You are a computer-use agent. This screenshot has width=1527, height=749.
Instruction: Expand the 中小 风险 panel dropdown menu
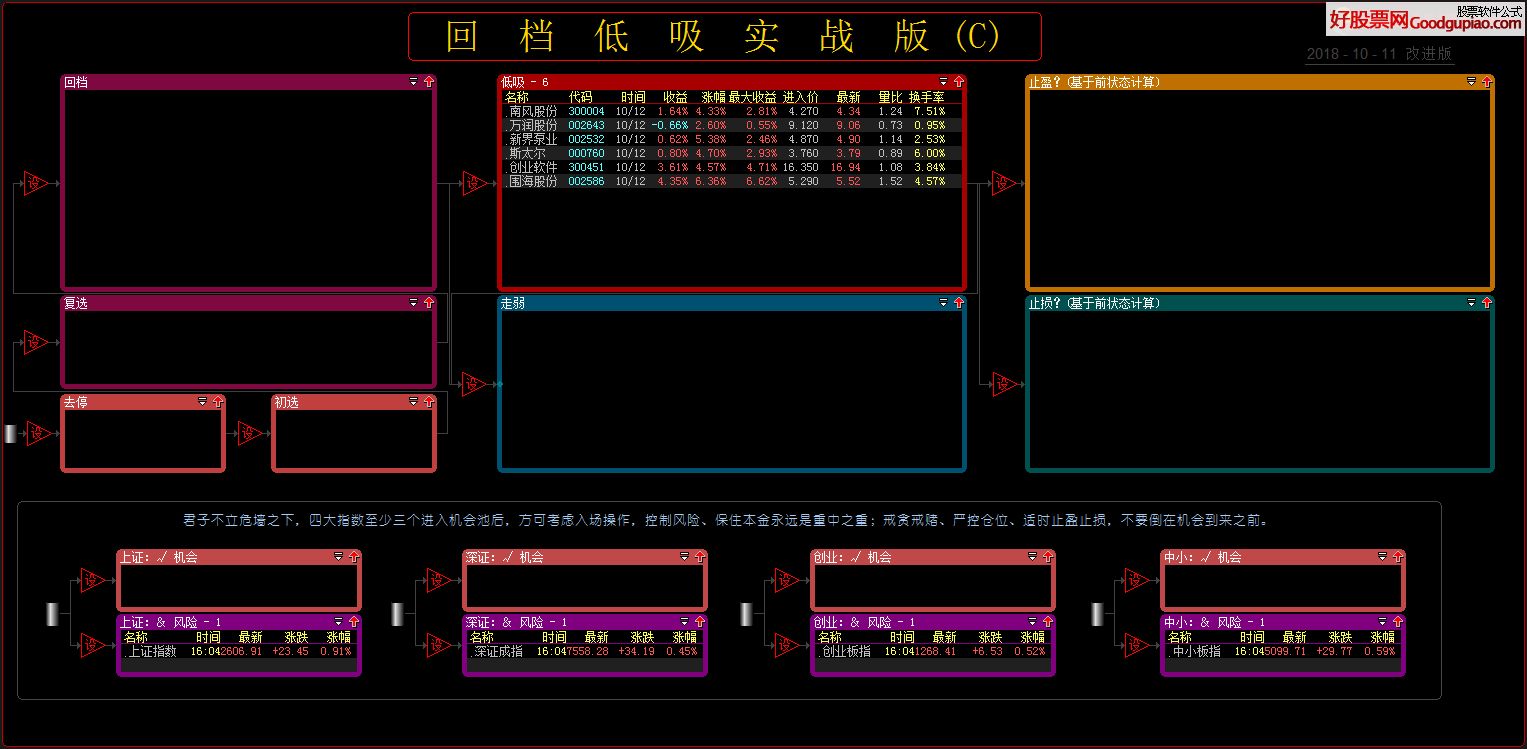[1383, 622]
